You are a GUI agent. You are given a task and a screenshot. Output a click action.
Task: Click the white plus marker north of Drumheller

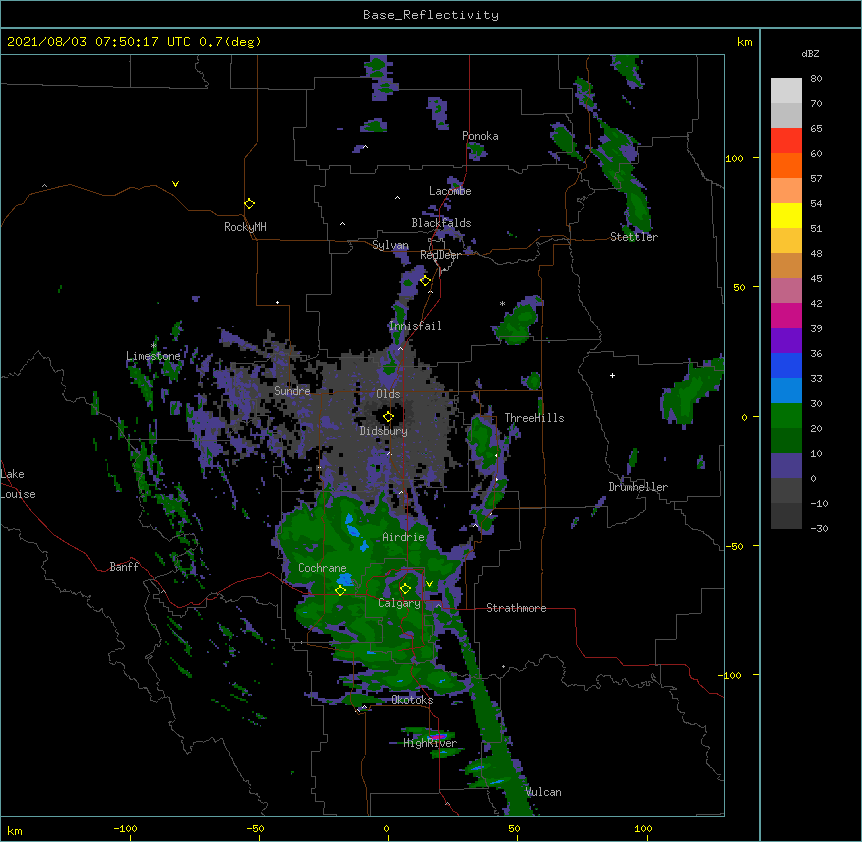click(612, 375)
